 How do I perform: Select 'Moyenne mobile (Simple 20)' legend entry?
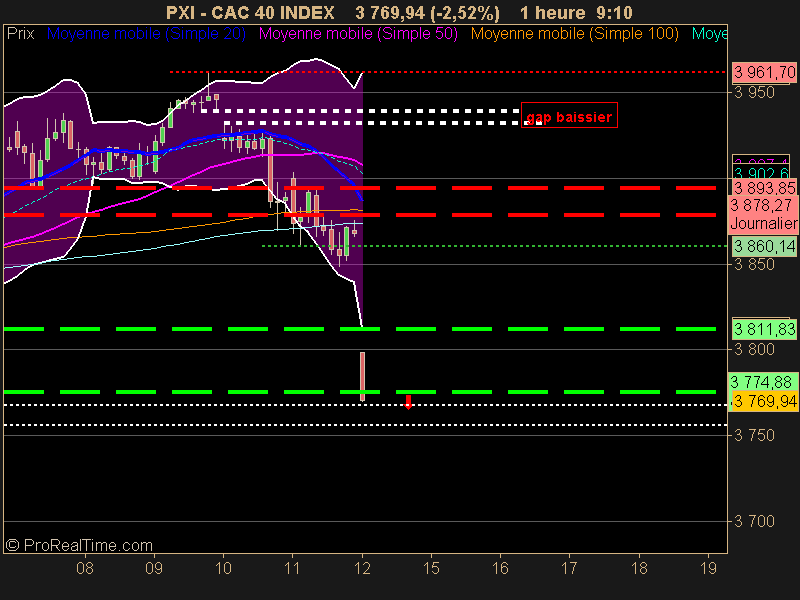coord(146,34)
